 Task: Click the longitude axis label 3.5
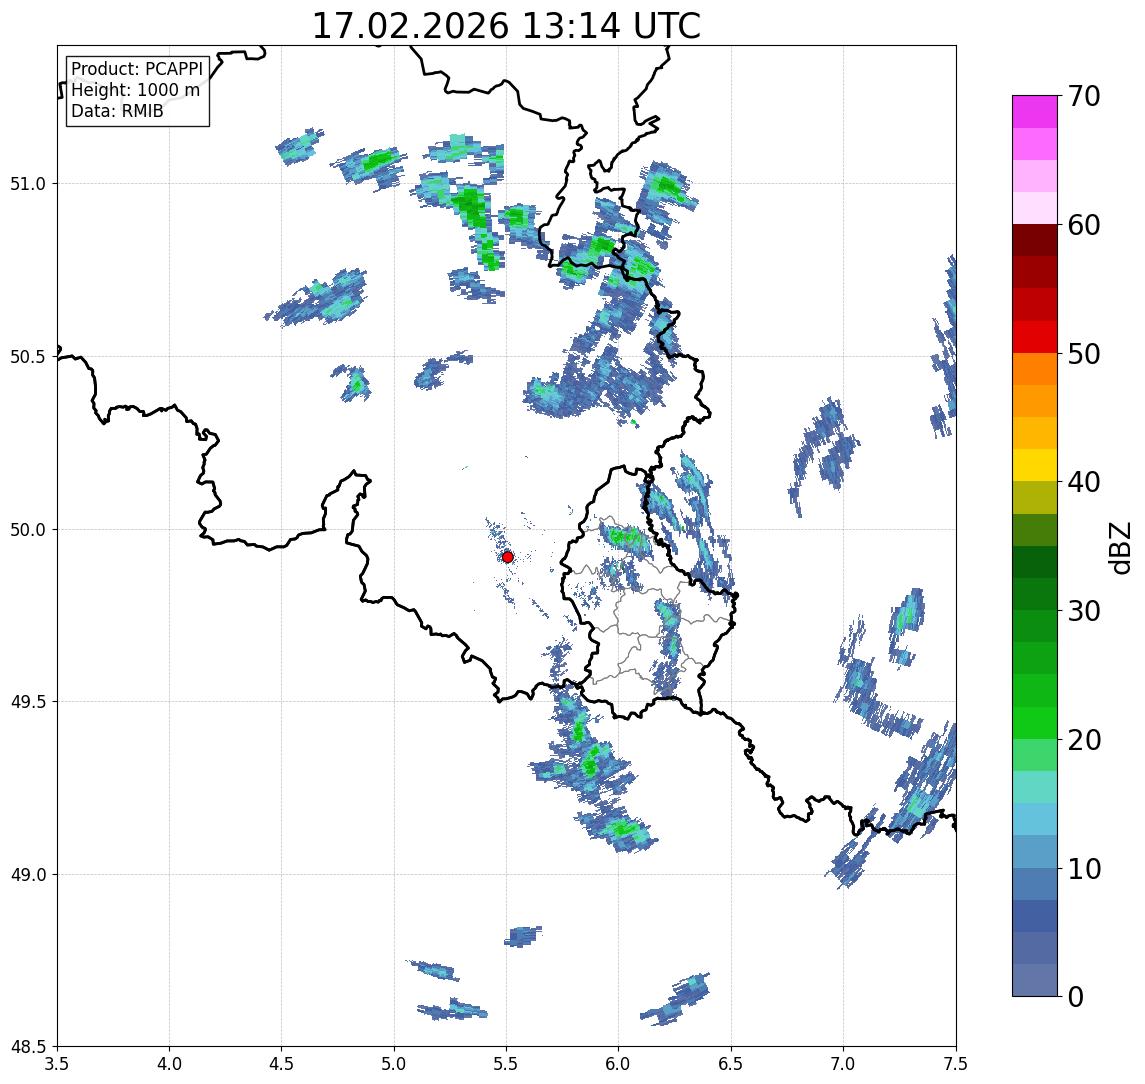57,1064
